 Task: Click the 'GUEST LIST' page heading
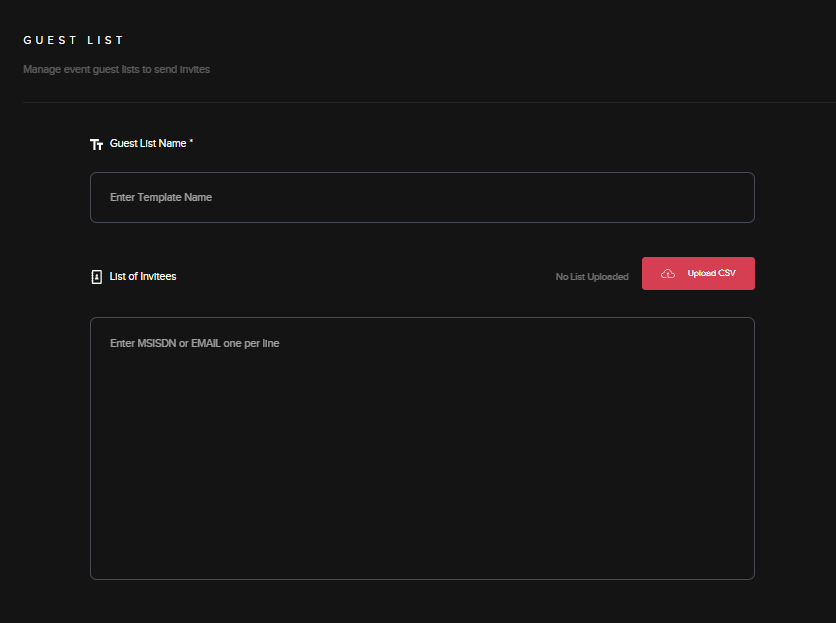click(74, 41)
